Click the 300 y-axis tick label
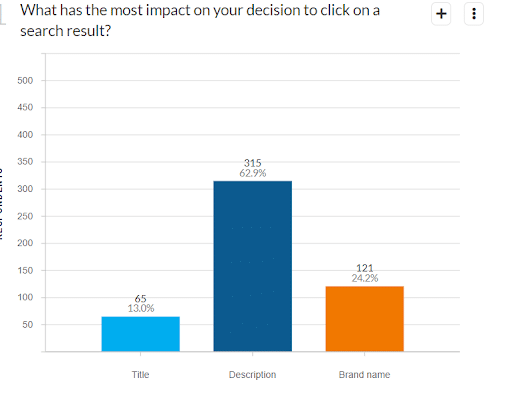This screenshot has width=512, height=398. pos(25,189)
